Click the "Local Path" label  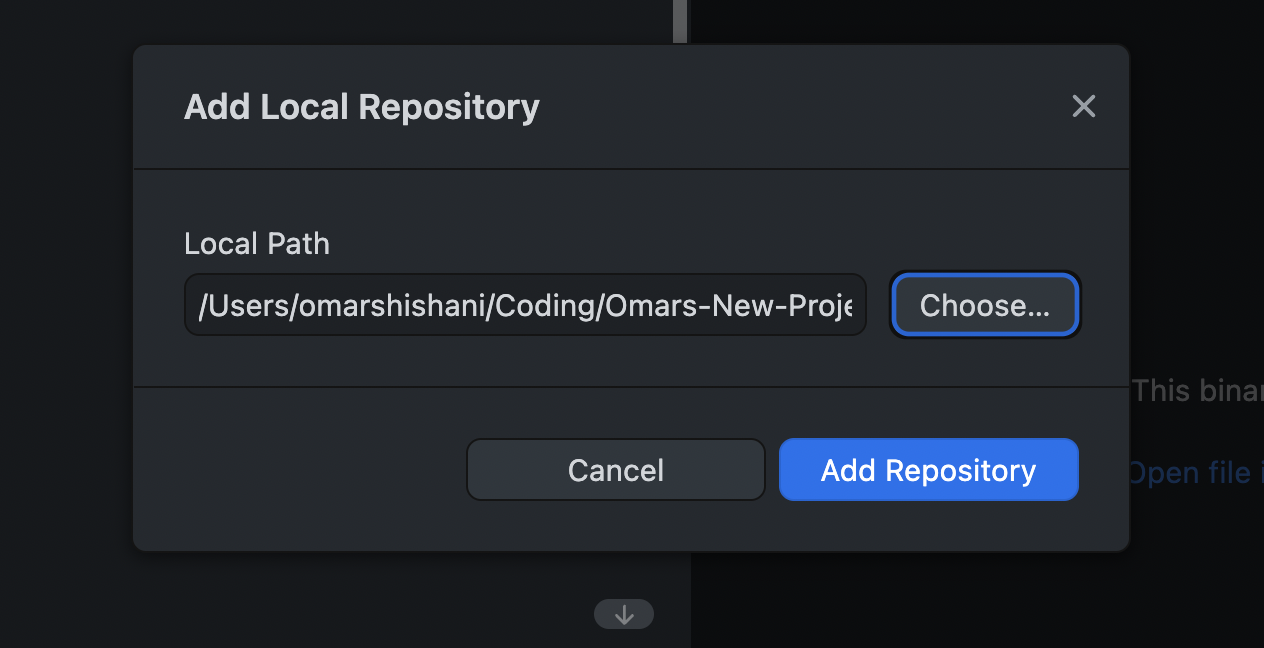pos(257,243)
